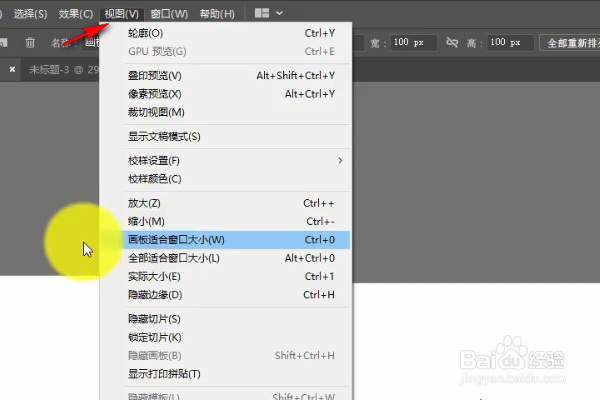Open the 效果(C) menu
The height and width of the screenshot is (400, 600).
pos(76,14)
